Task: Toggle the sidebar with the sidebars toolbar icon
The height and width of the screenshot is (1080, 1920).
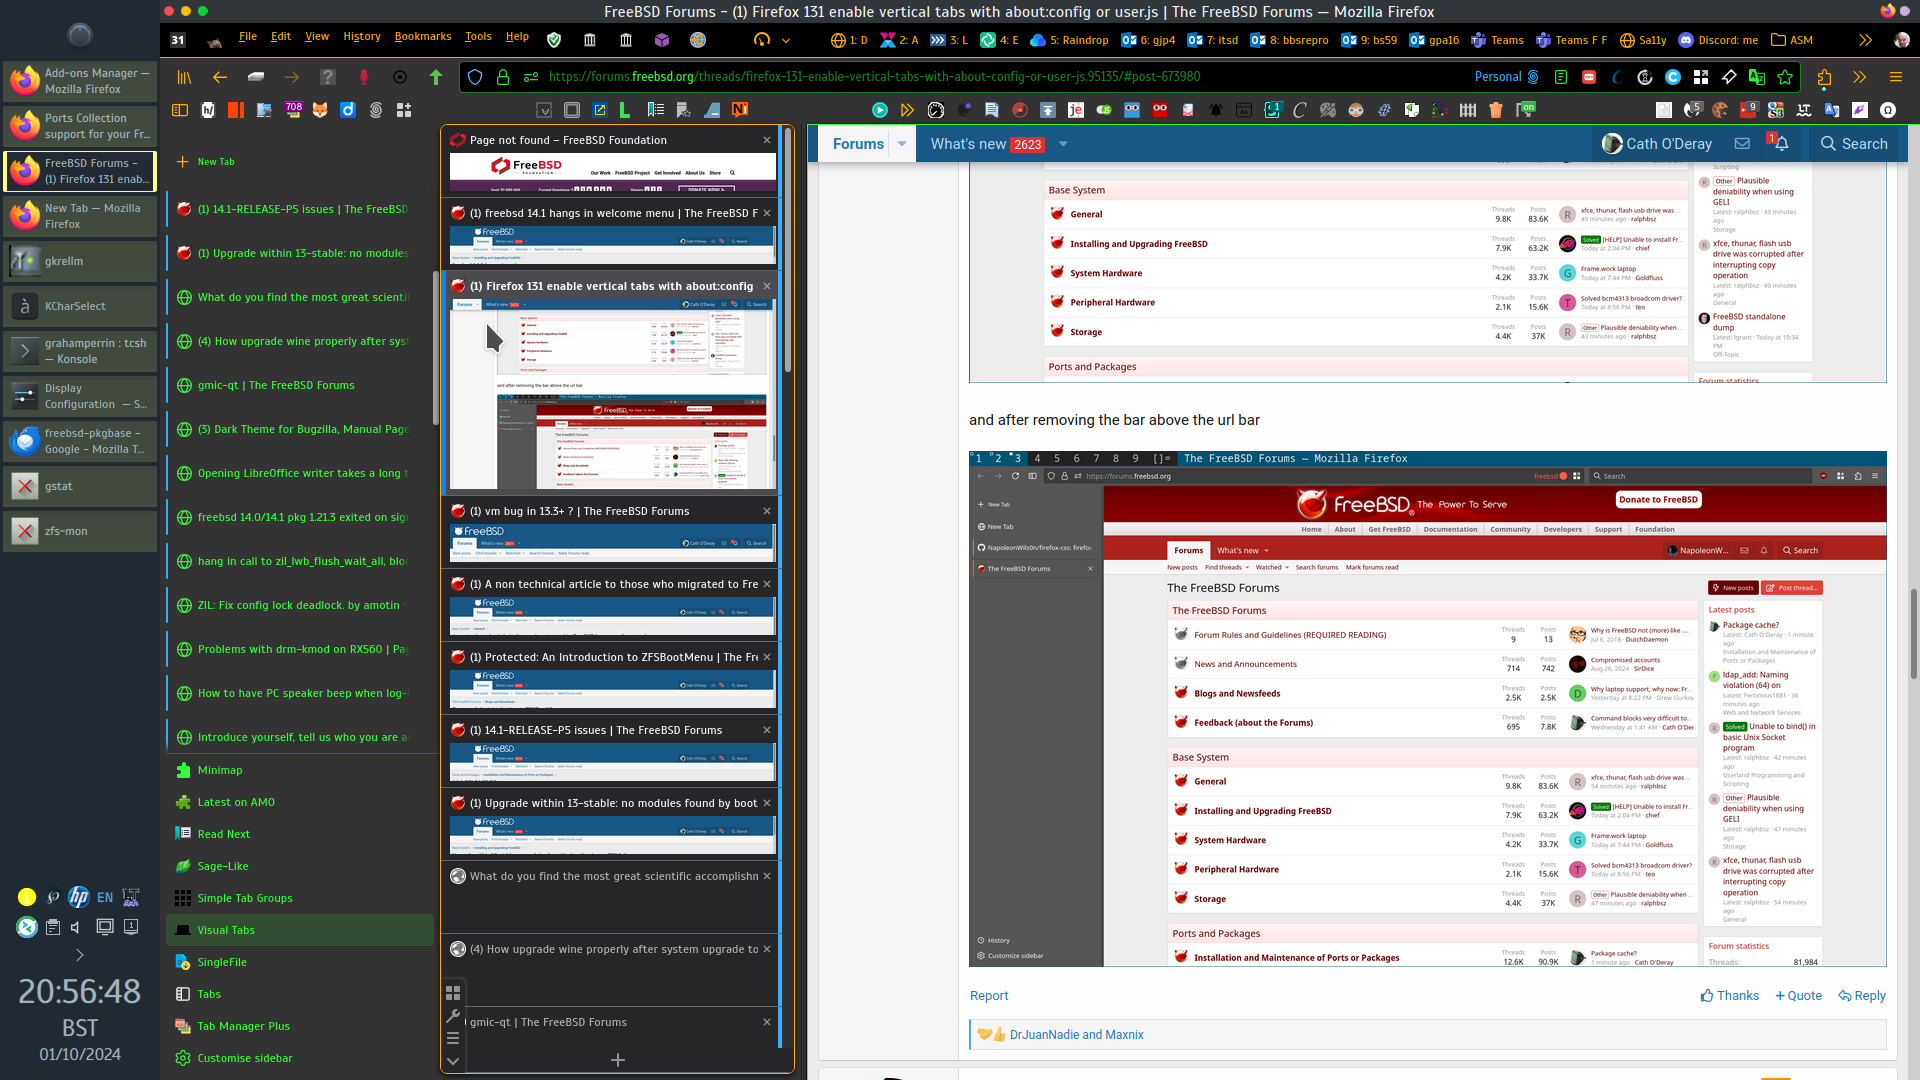Action: pyautogui.click(x=180, y=110)
